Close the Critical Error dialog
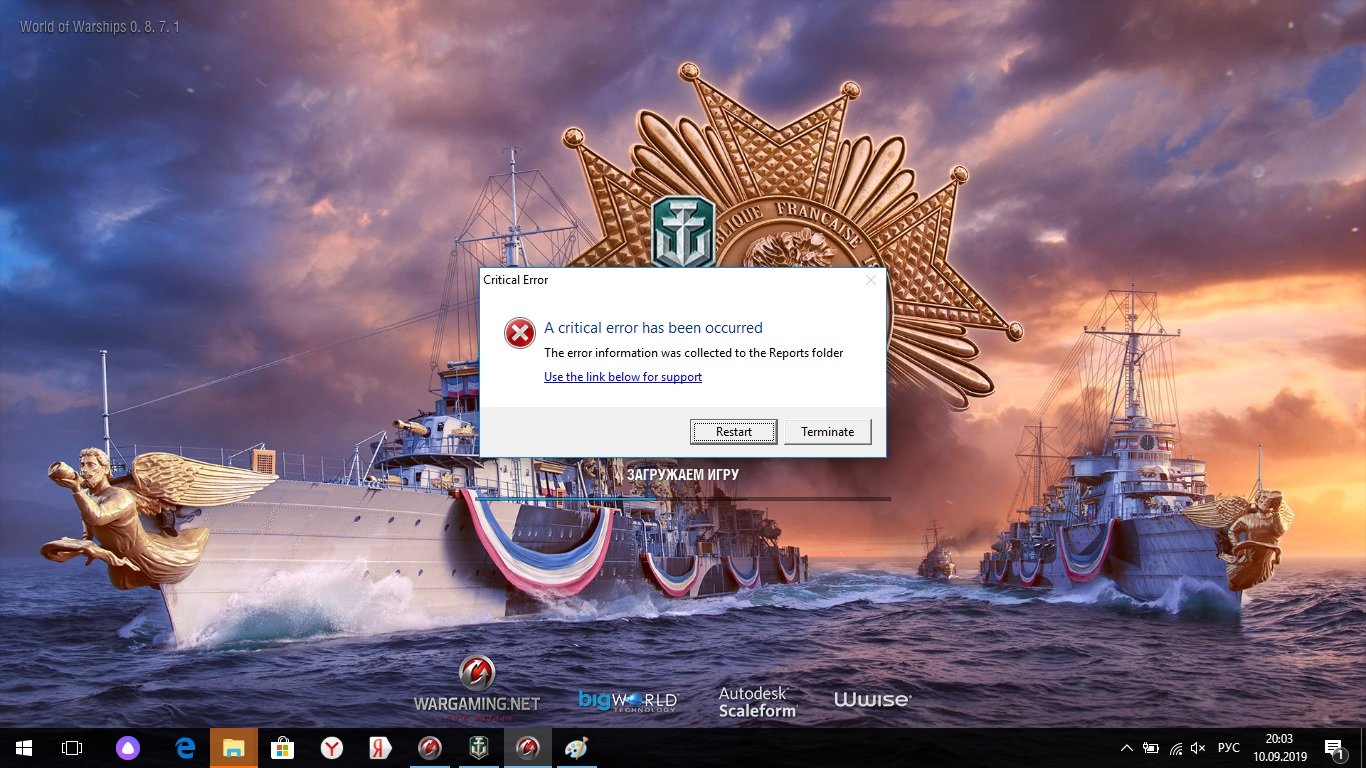 tap(870, 280)
